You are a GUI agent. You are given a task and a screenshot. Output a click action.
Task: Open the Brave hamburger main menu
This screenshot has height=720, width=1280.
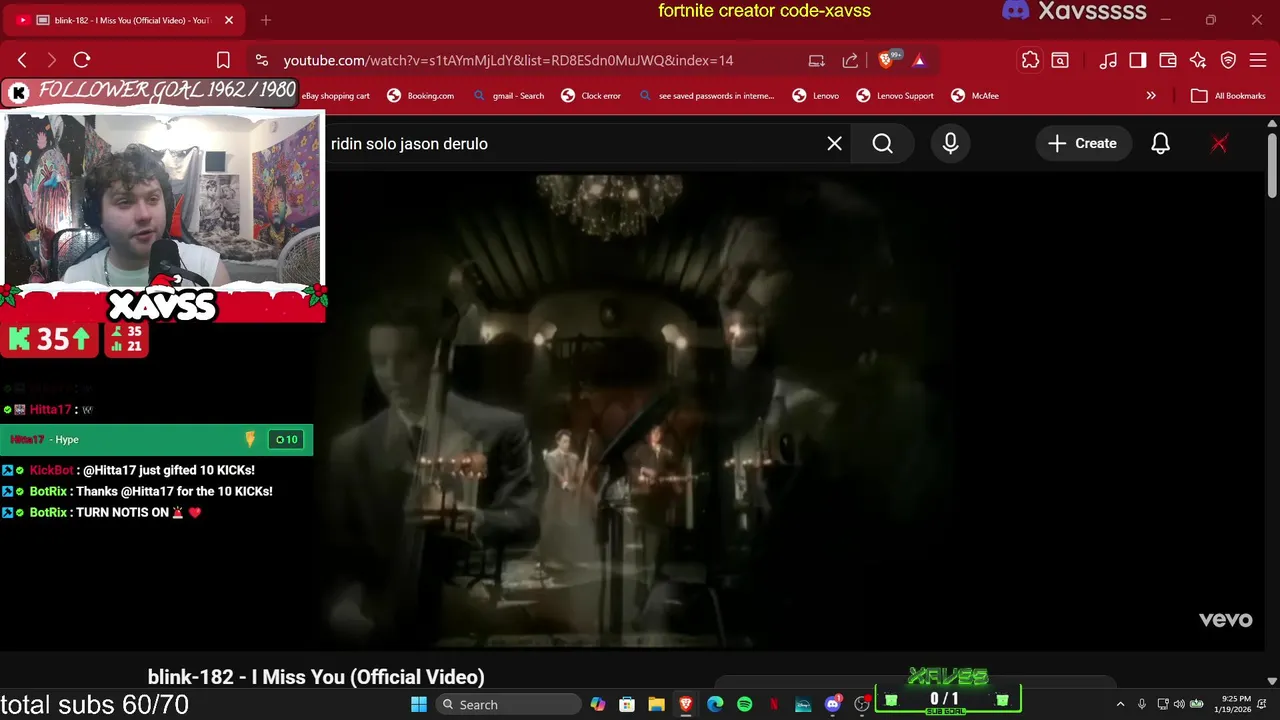pos(1258,60)
